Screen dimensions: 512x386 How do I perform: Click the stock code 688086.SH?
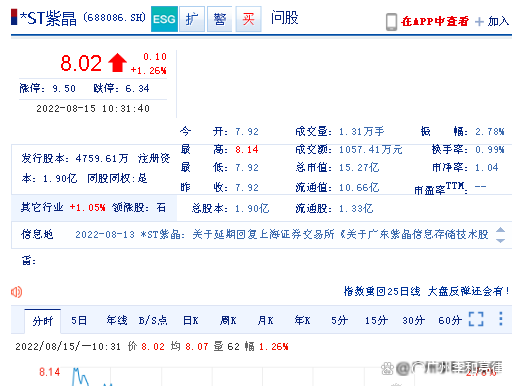coord(114,17)
